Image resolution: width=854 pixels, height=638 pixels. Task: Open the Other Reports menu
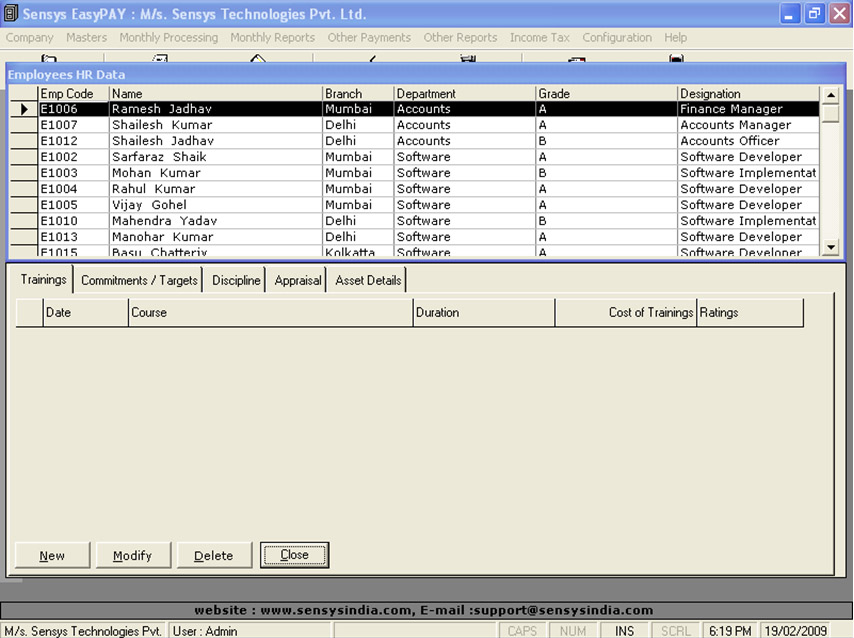pyautogui.click(x=460, y=38)
